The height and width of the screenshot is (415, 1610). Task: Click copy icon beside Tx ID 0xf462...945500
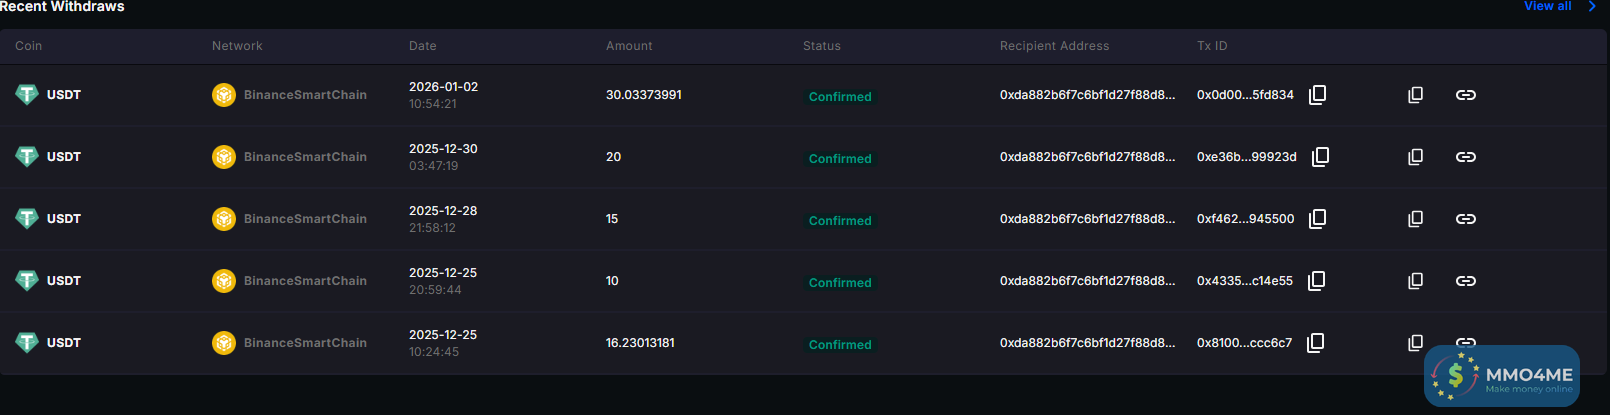tap(1318, 219)
